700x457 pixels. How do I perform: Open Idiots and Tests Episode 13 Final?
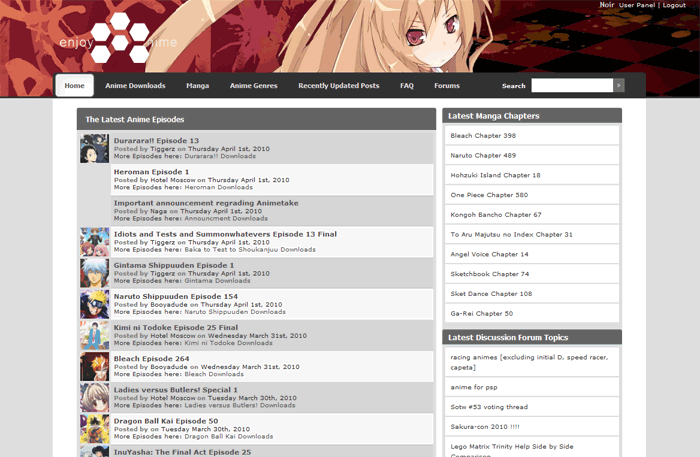click(x=225, y=234)
